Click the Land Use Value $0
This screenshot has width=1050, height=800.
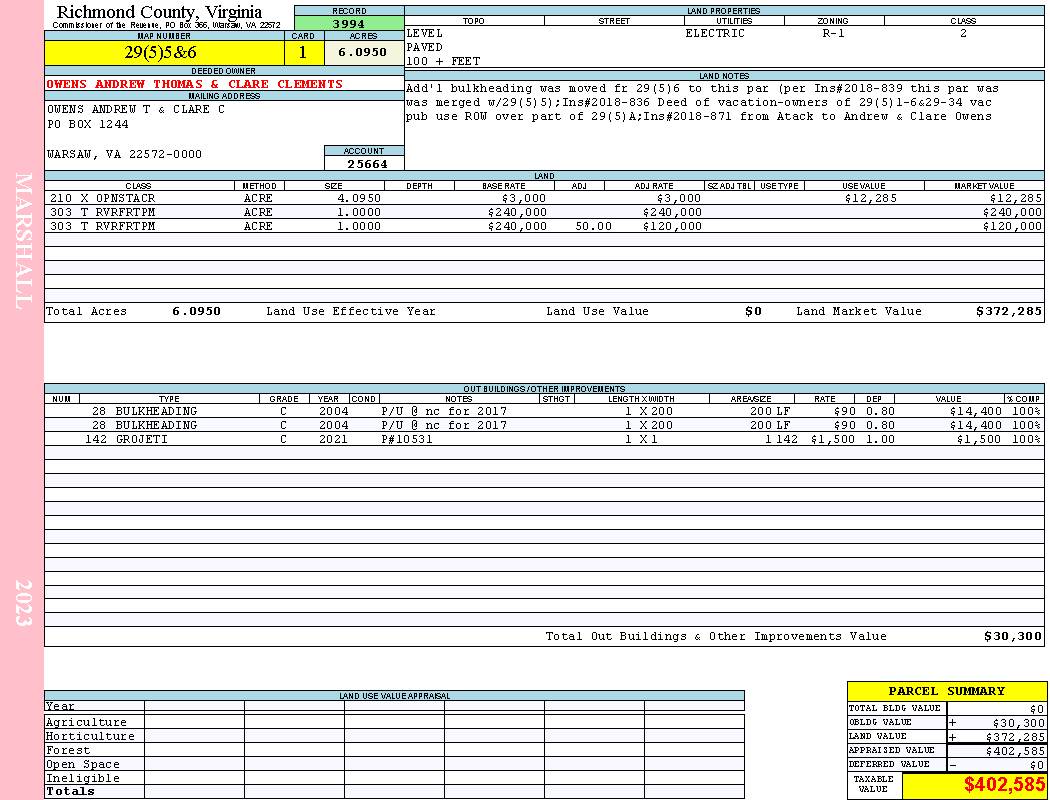point(753,312)
